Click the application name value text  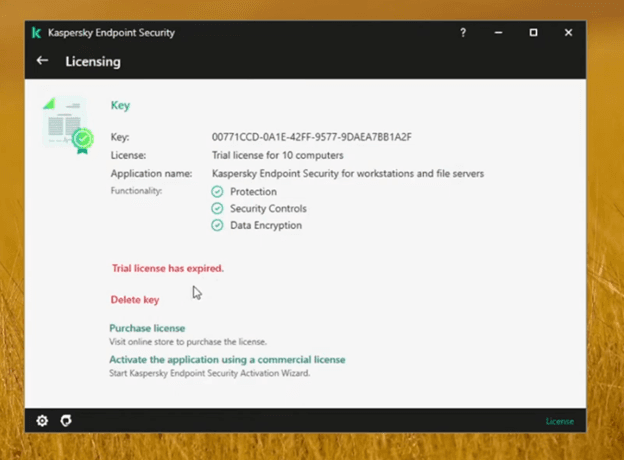(x=348, y=173)
